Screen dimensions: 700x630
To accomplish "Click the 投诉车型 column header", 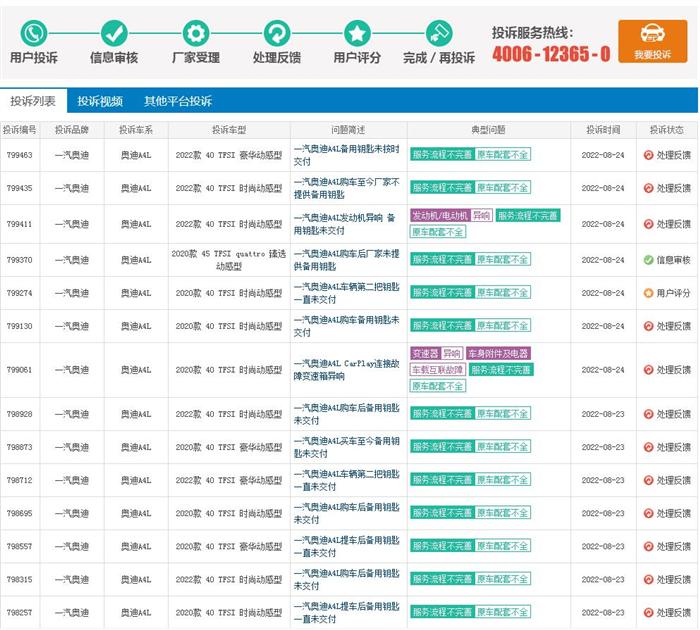I will pos(229,130).
